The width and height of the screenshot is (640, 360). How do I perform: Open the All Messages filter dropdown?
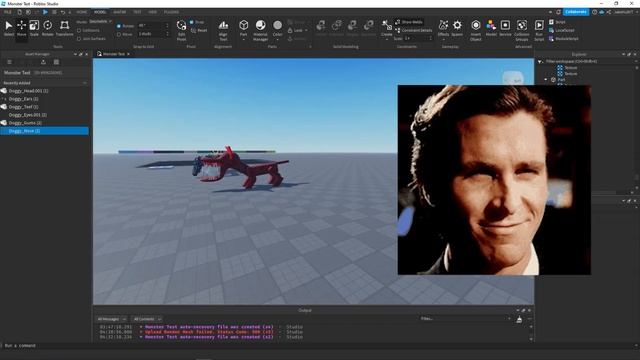point(112,319)
